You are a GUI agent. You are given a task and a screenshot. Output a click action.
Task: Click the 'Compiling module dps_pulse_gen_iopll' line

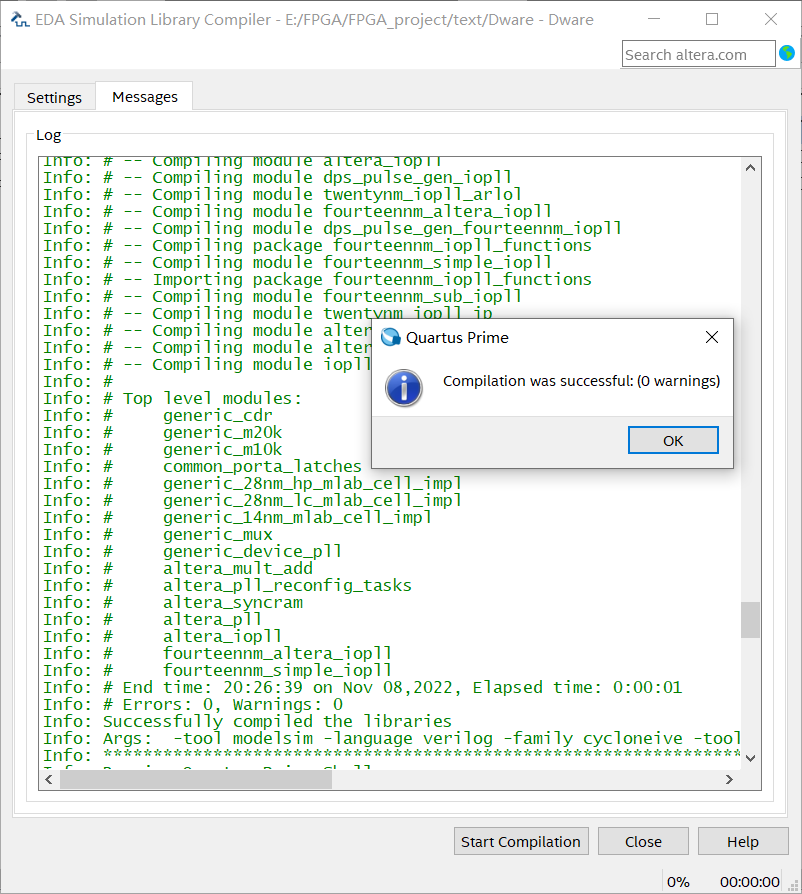pos(278,177)
